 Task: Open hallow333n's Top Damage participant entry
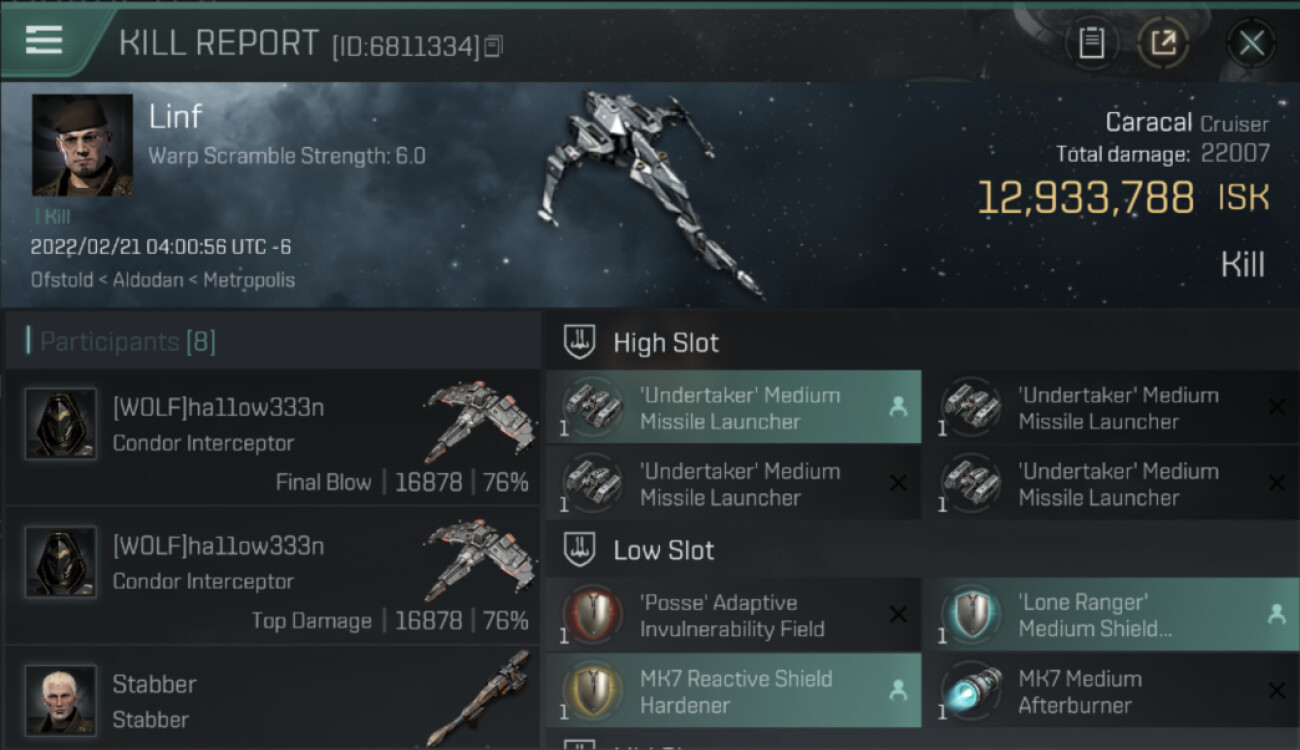pos(272,575)
